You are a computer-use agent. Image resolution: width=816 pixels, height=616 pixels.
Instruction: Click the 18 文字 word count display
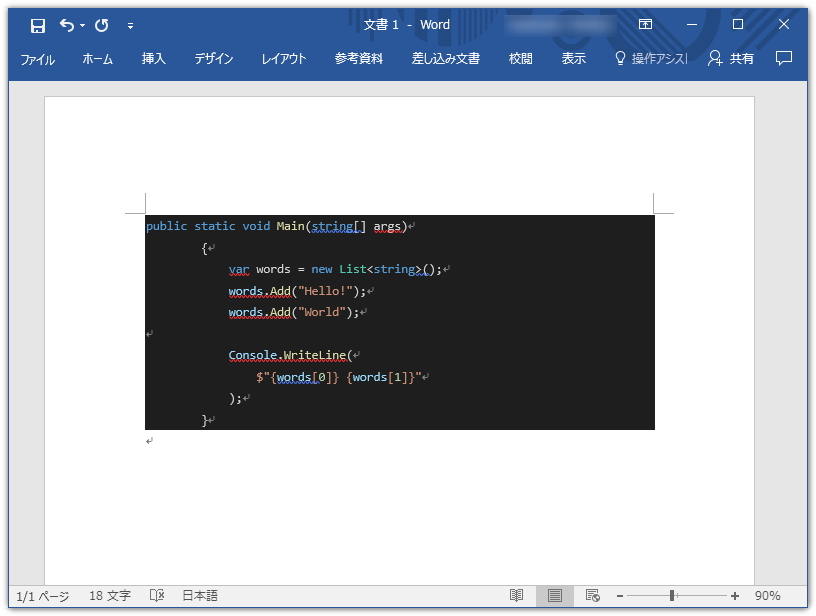[x=109, y=595]
